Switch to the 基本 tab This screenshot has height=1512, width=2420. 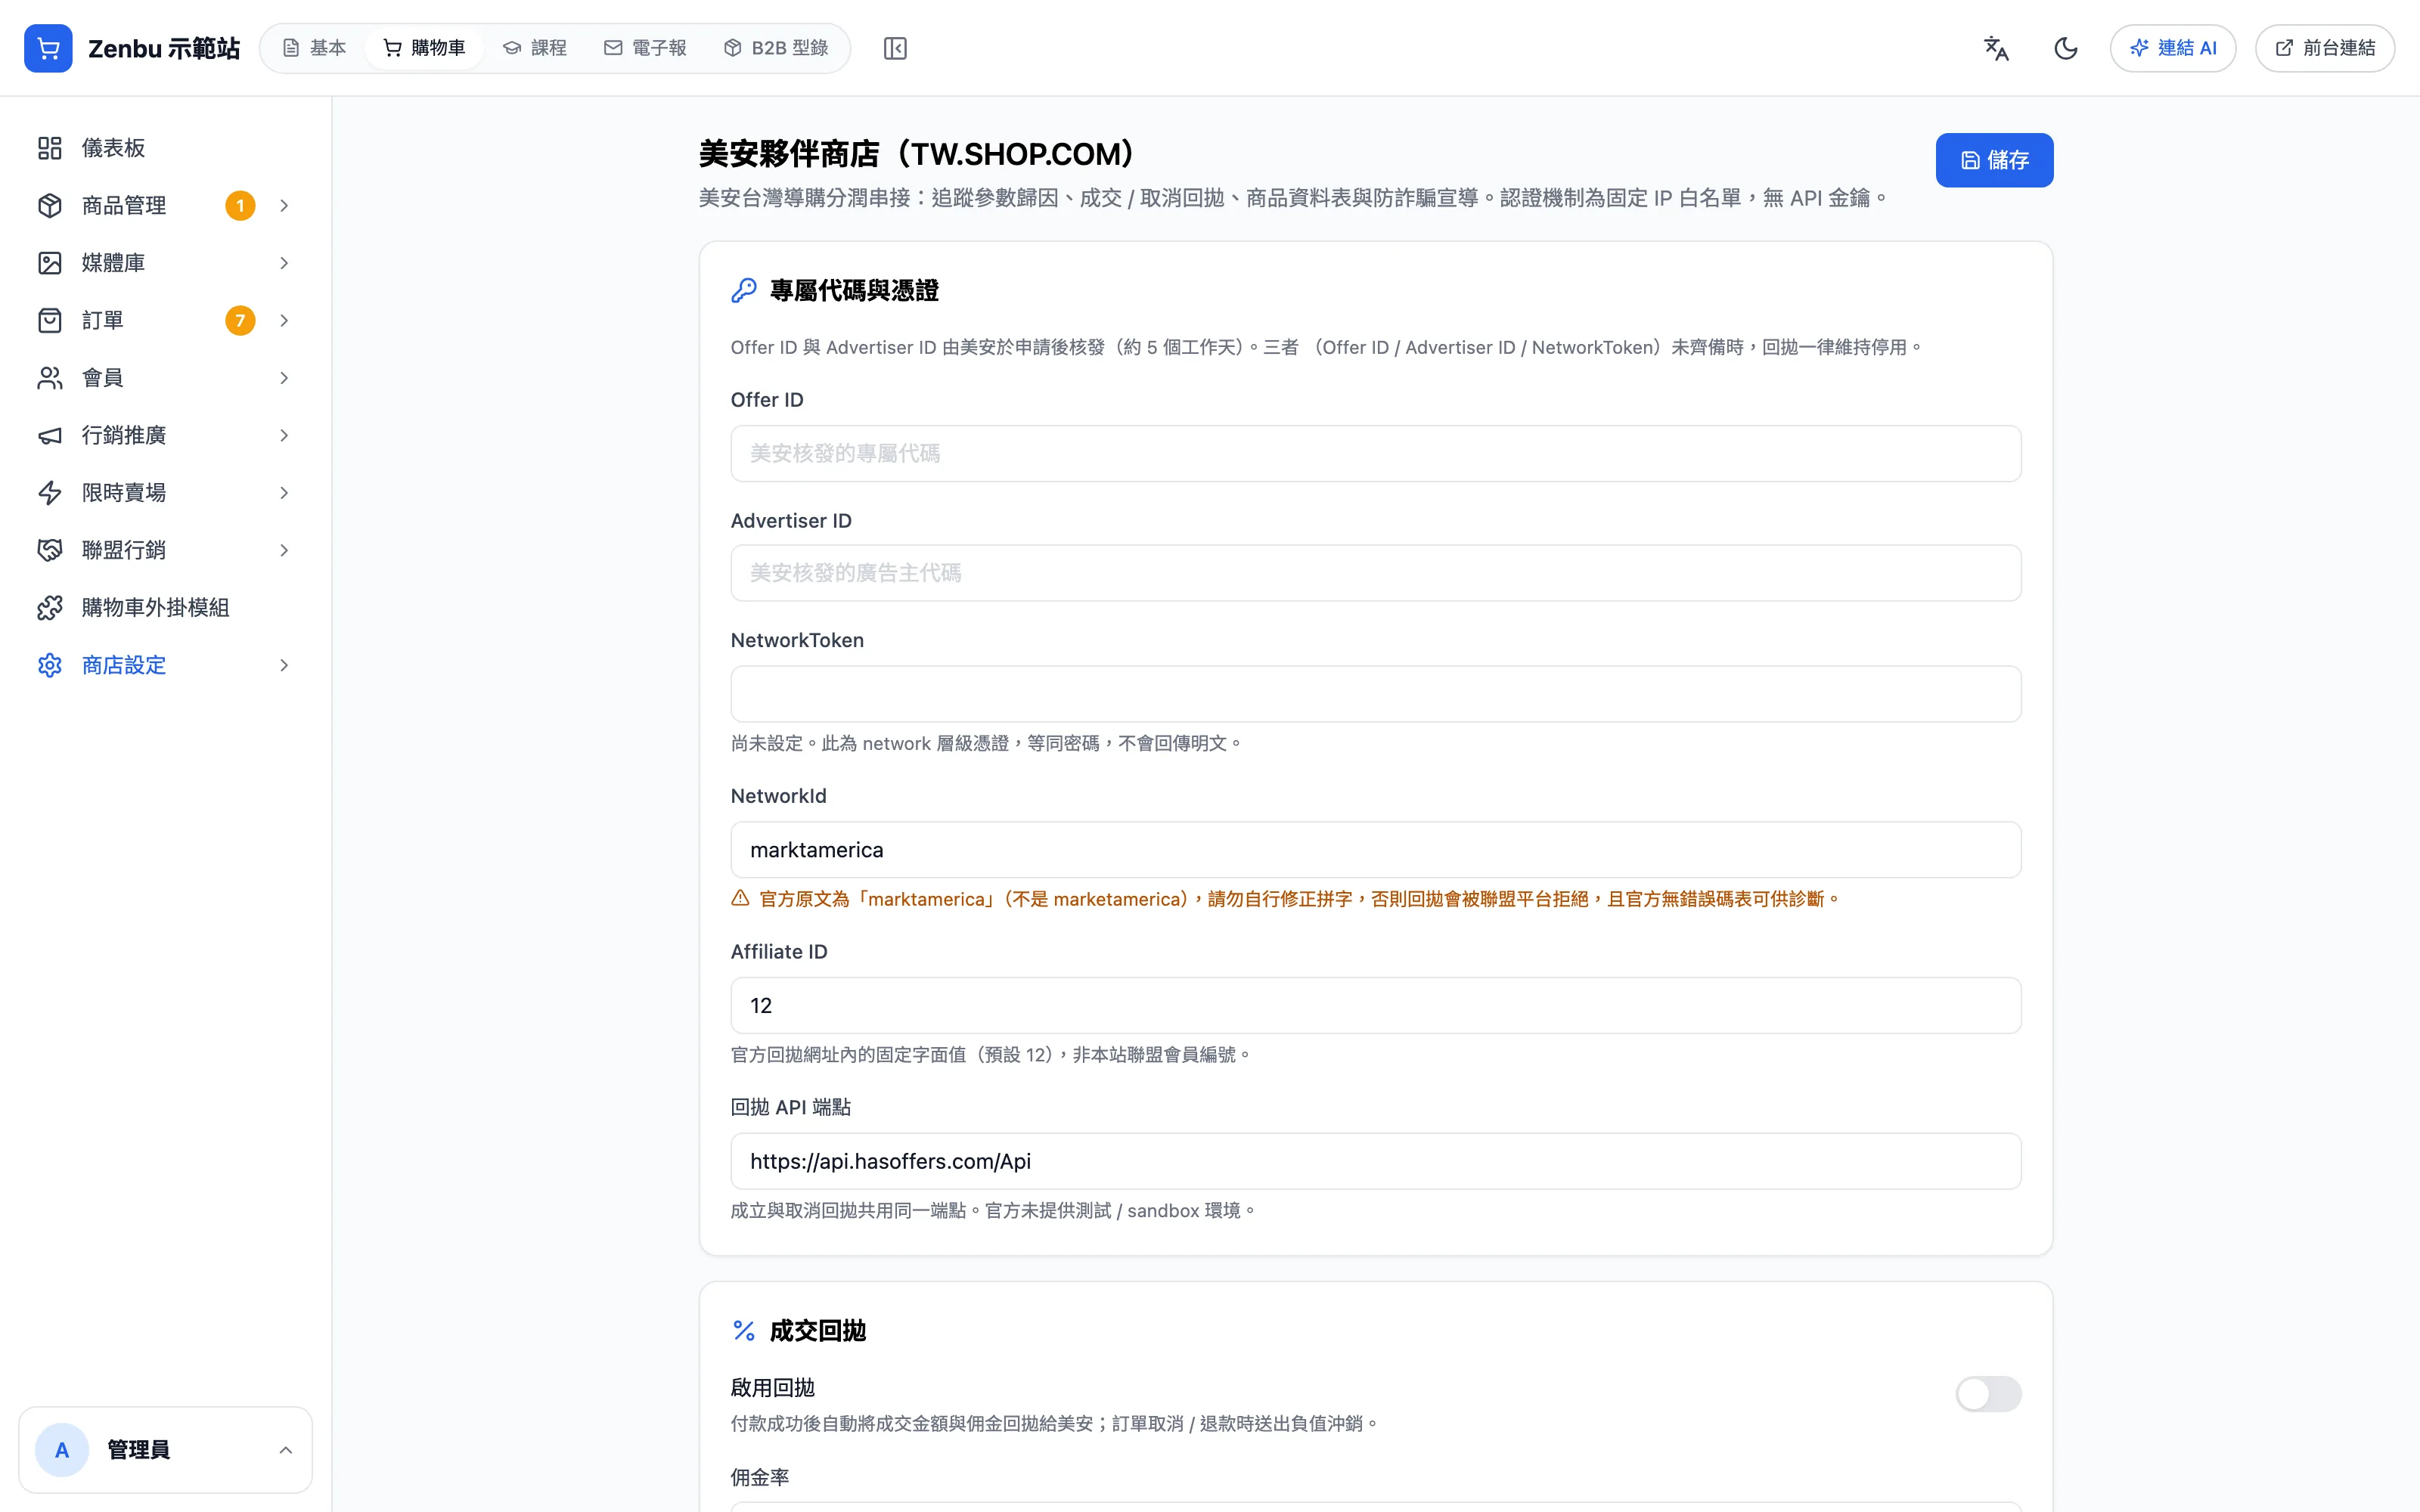pos(314,48)
